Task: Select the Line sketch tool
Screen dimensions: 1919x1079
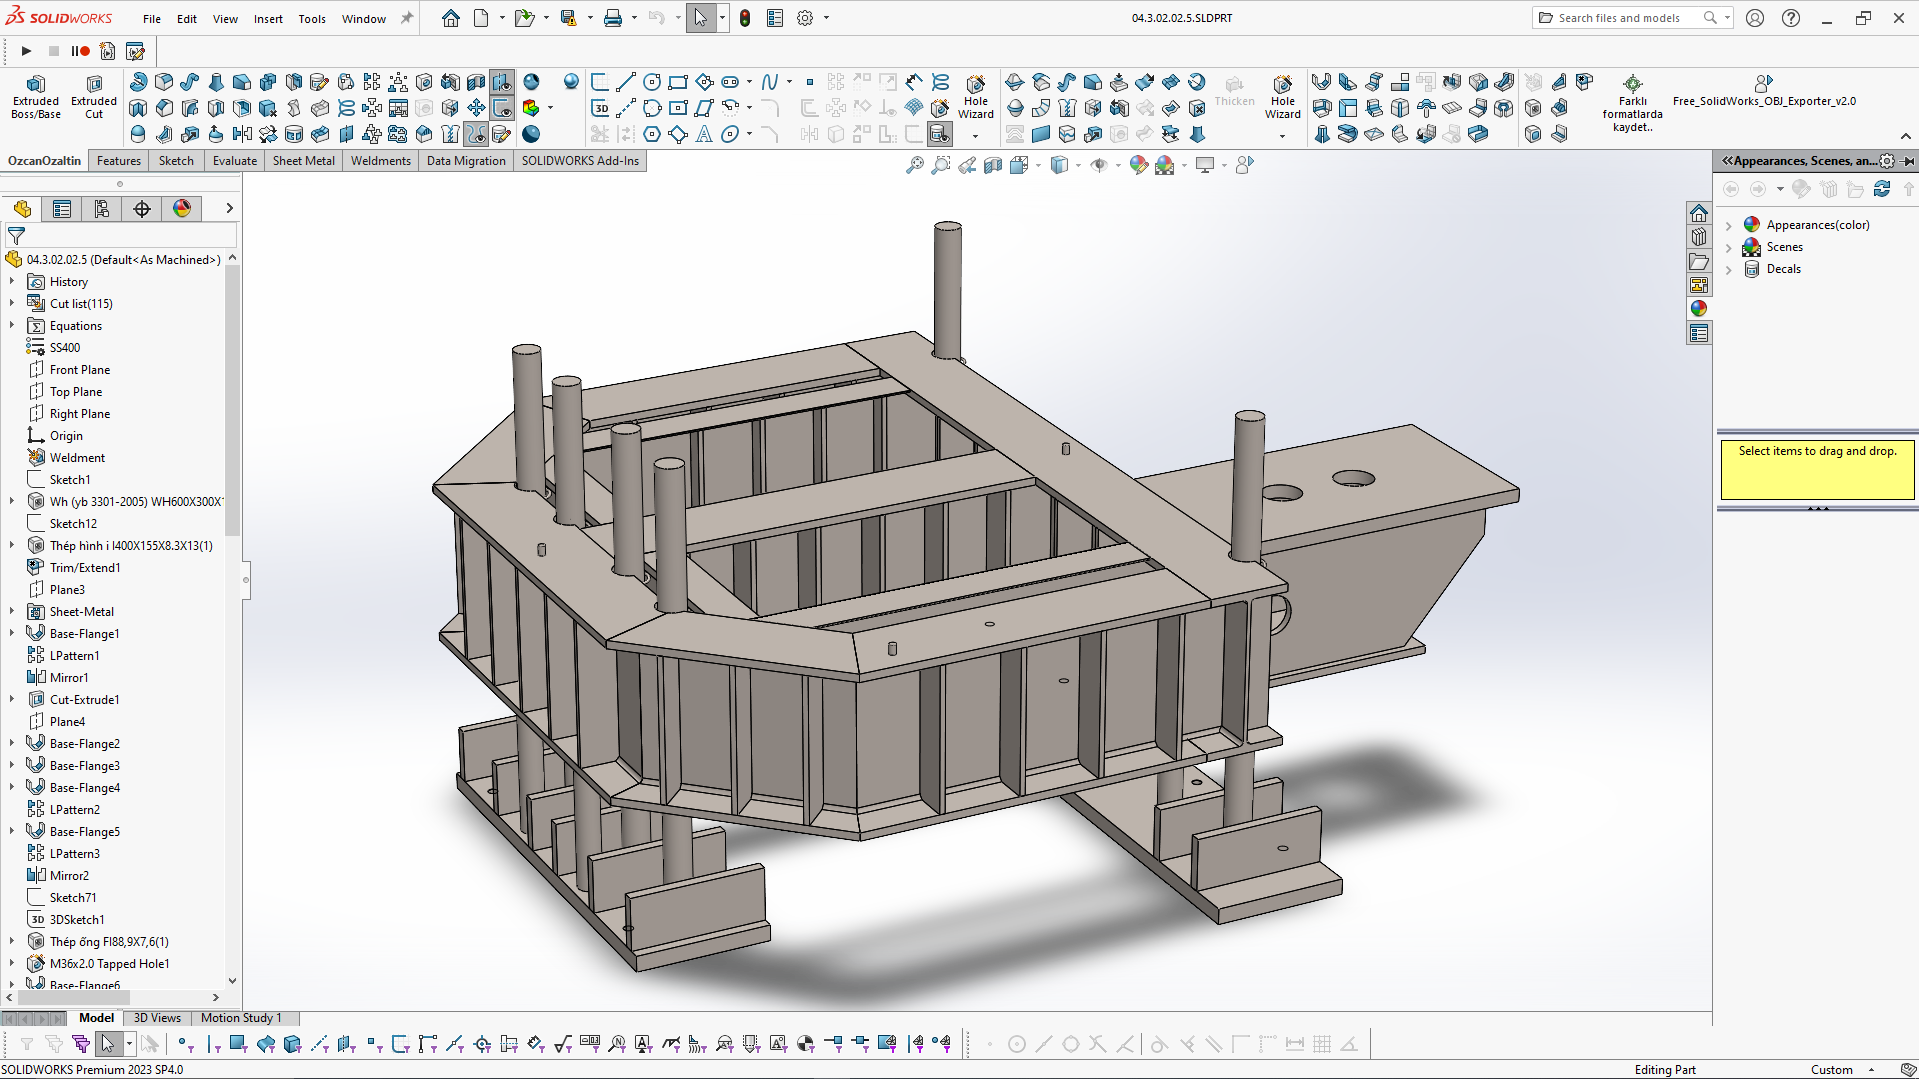Action: coord(626,82)
